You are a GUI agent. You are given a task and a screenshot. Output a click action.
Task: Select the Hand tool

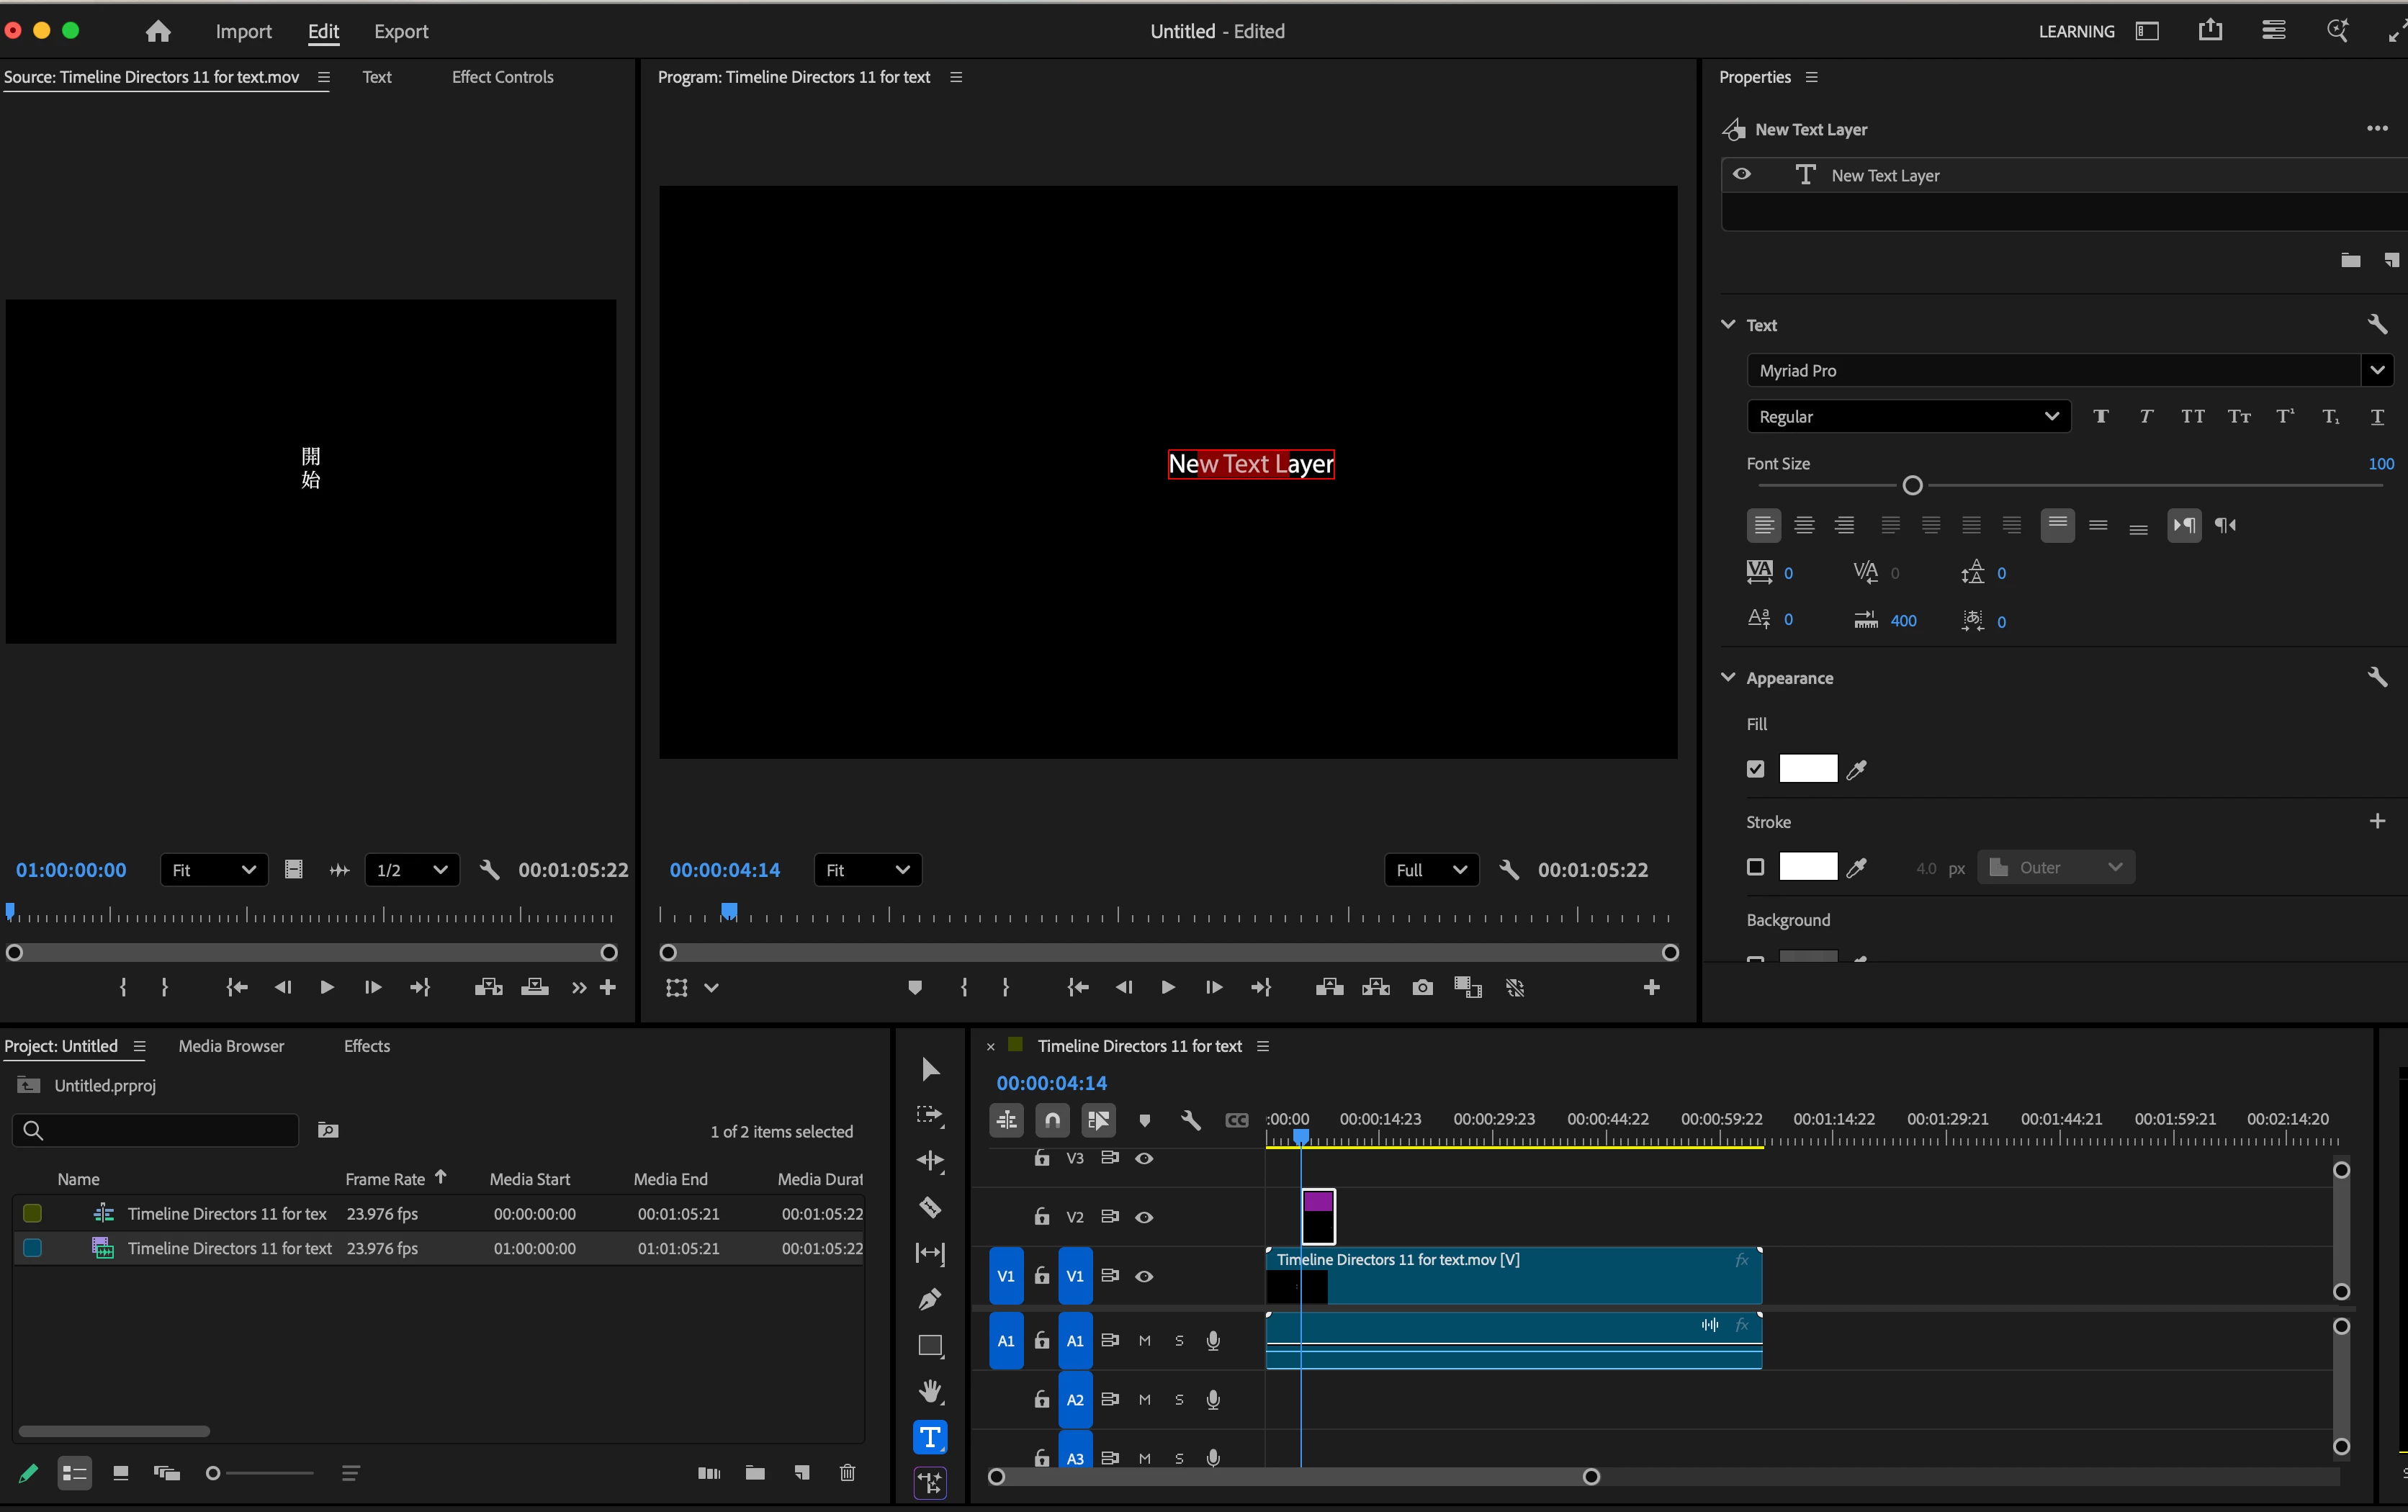pos(930,1391)
